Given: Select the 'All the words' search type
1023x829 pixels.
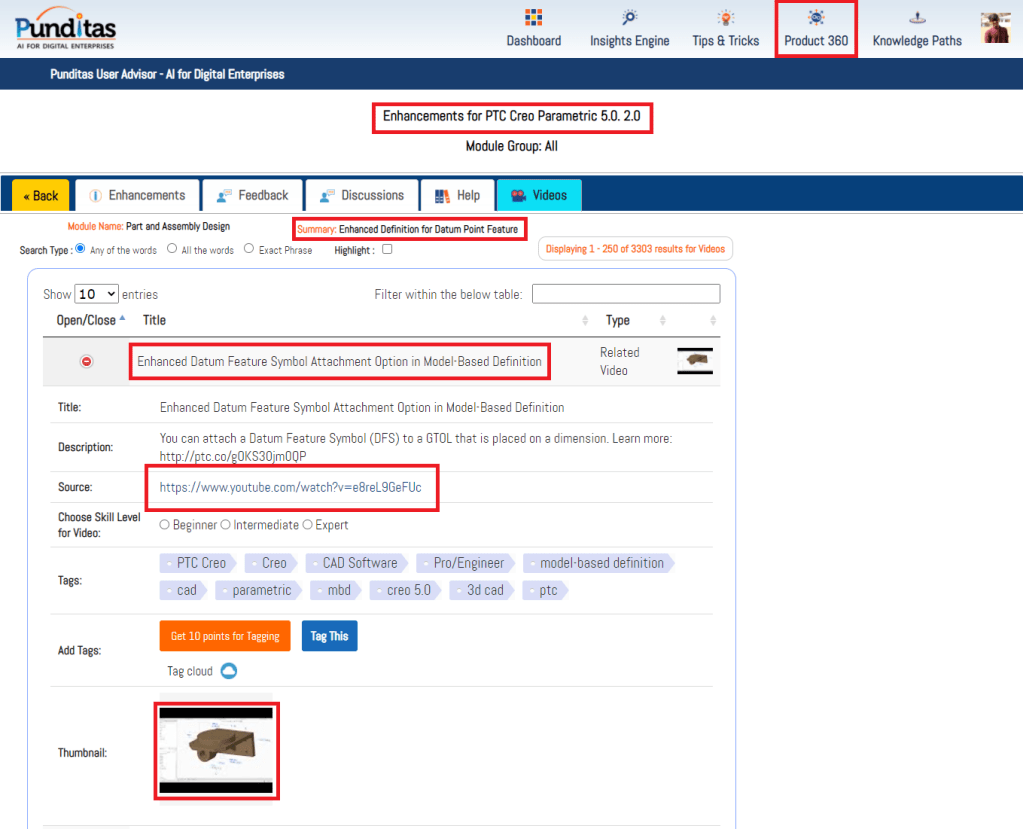Looking at the screenshot, I should pos(172,249).
